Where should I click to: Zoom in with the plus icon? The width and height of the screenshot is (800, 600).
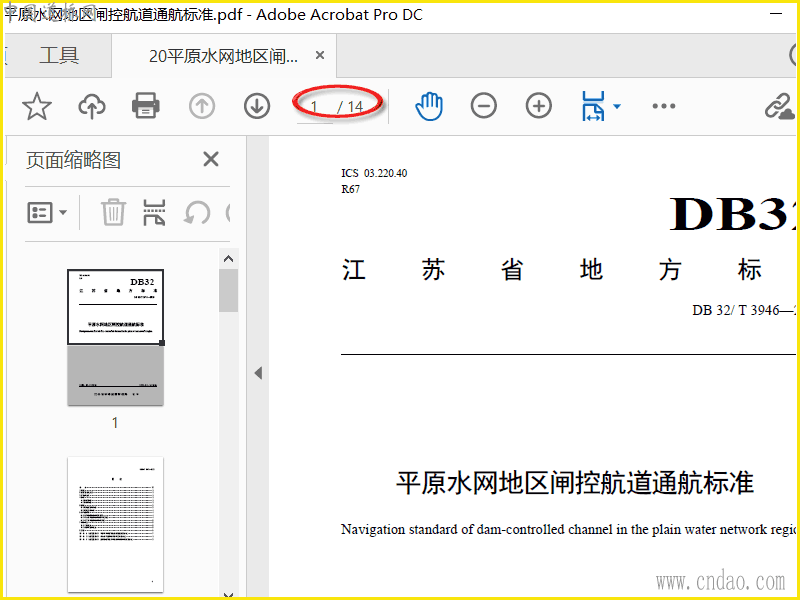(539, 106)
